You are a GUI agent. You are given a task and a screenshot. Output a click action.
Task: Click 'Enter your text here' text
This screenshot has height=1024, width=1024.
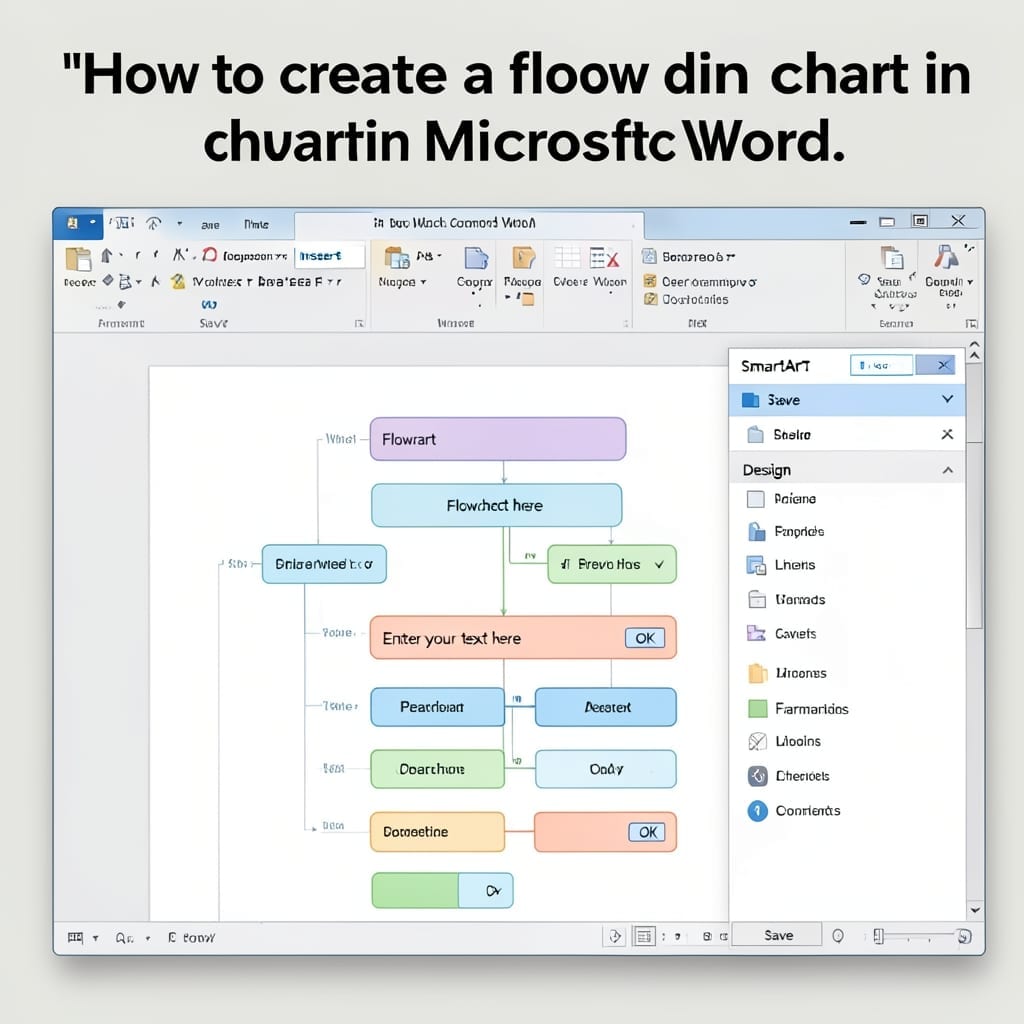point(452,639)
